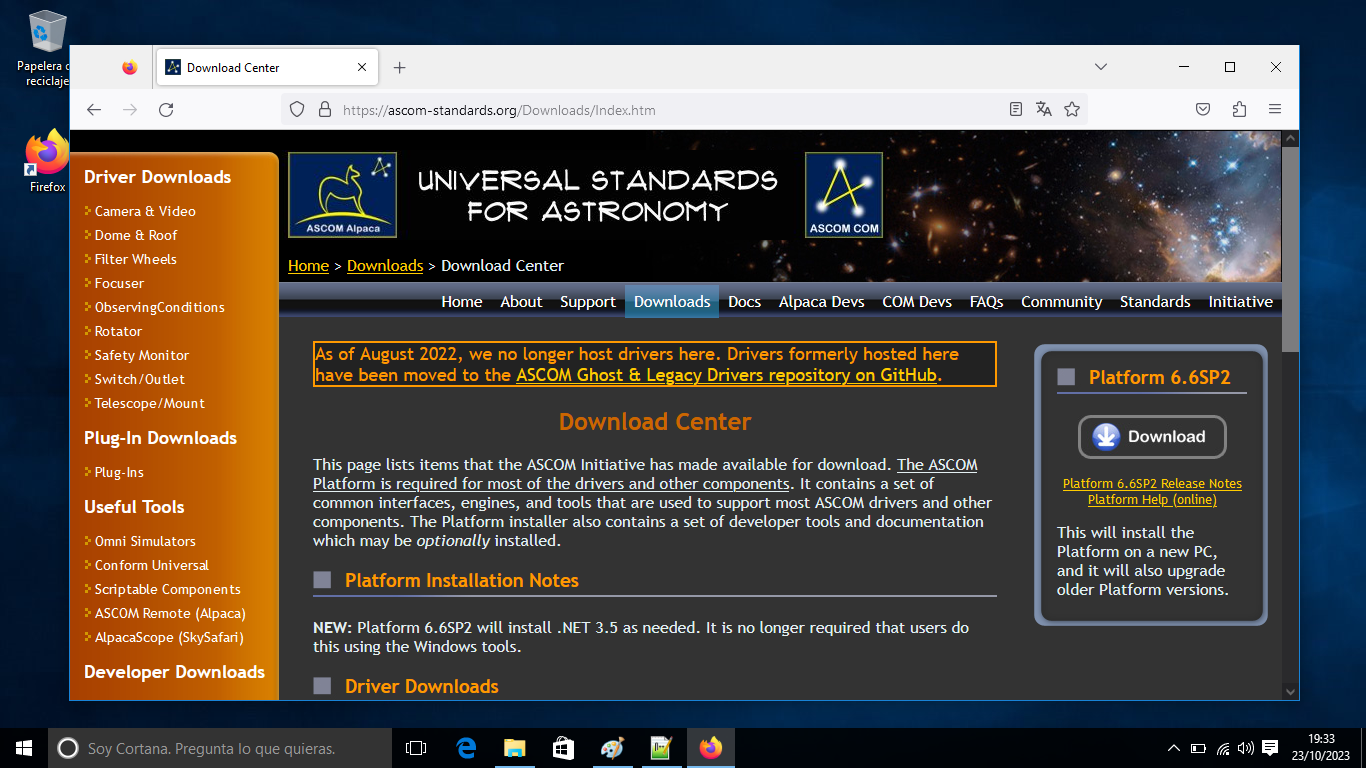Launch Microsoft Edge from the taskbar

[466, 748]
